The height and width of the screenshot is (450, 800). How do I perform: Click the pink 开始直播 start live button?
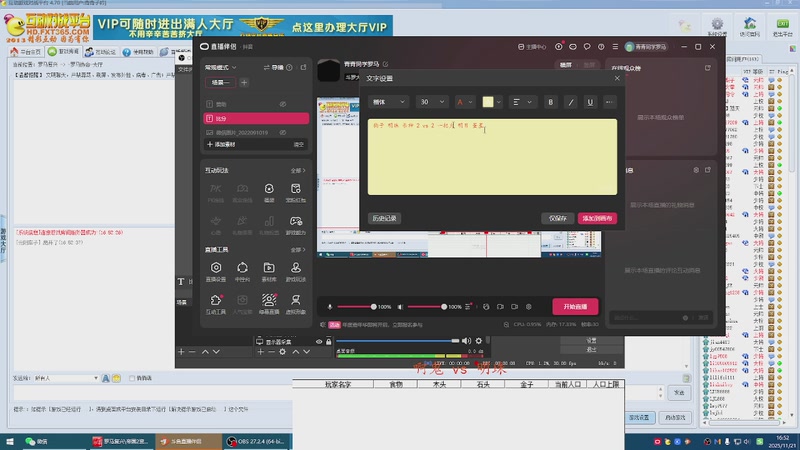(x=575, y=307)
